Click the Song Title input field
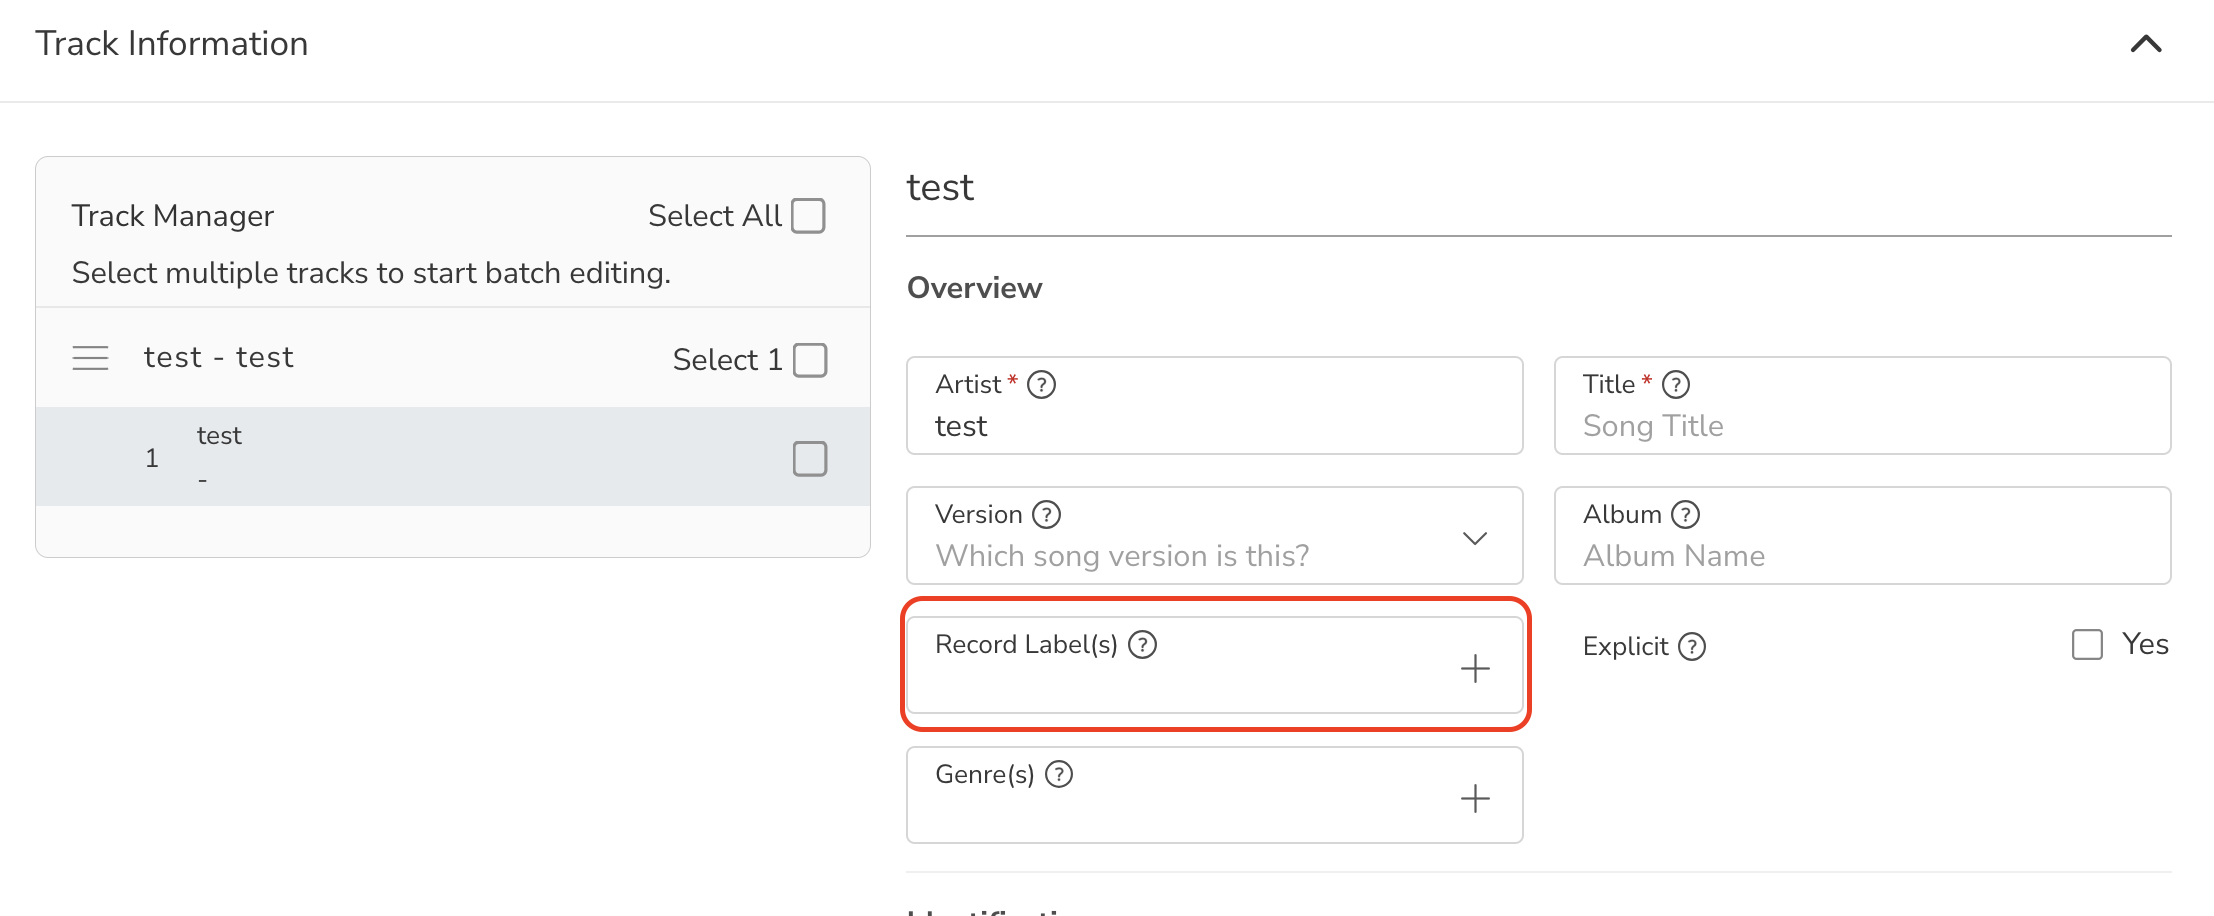This screenshot has height=916, width=2214. (x=1862, y=406)
